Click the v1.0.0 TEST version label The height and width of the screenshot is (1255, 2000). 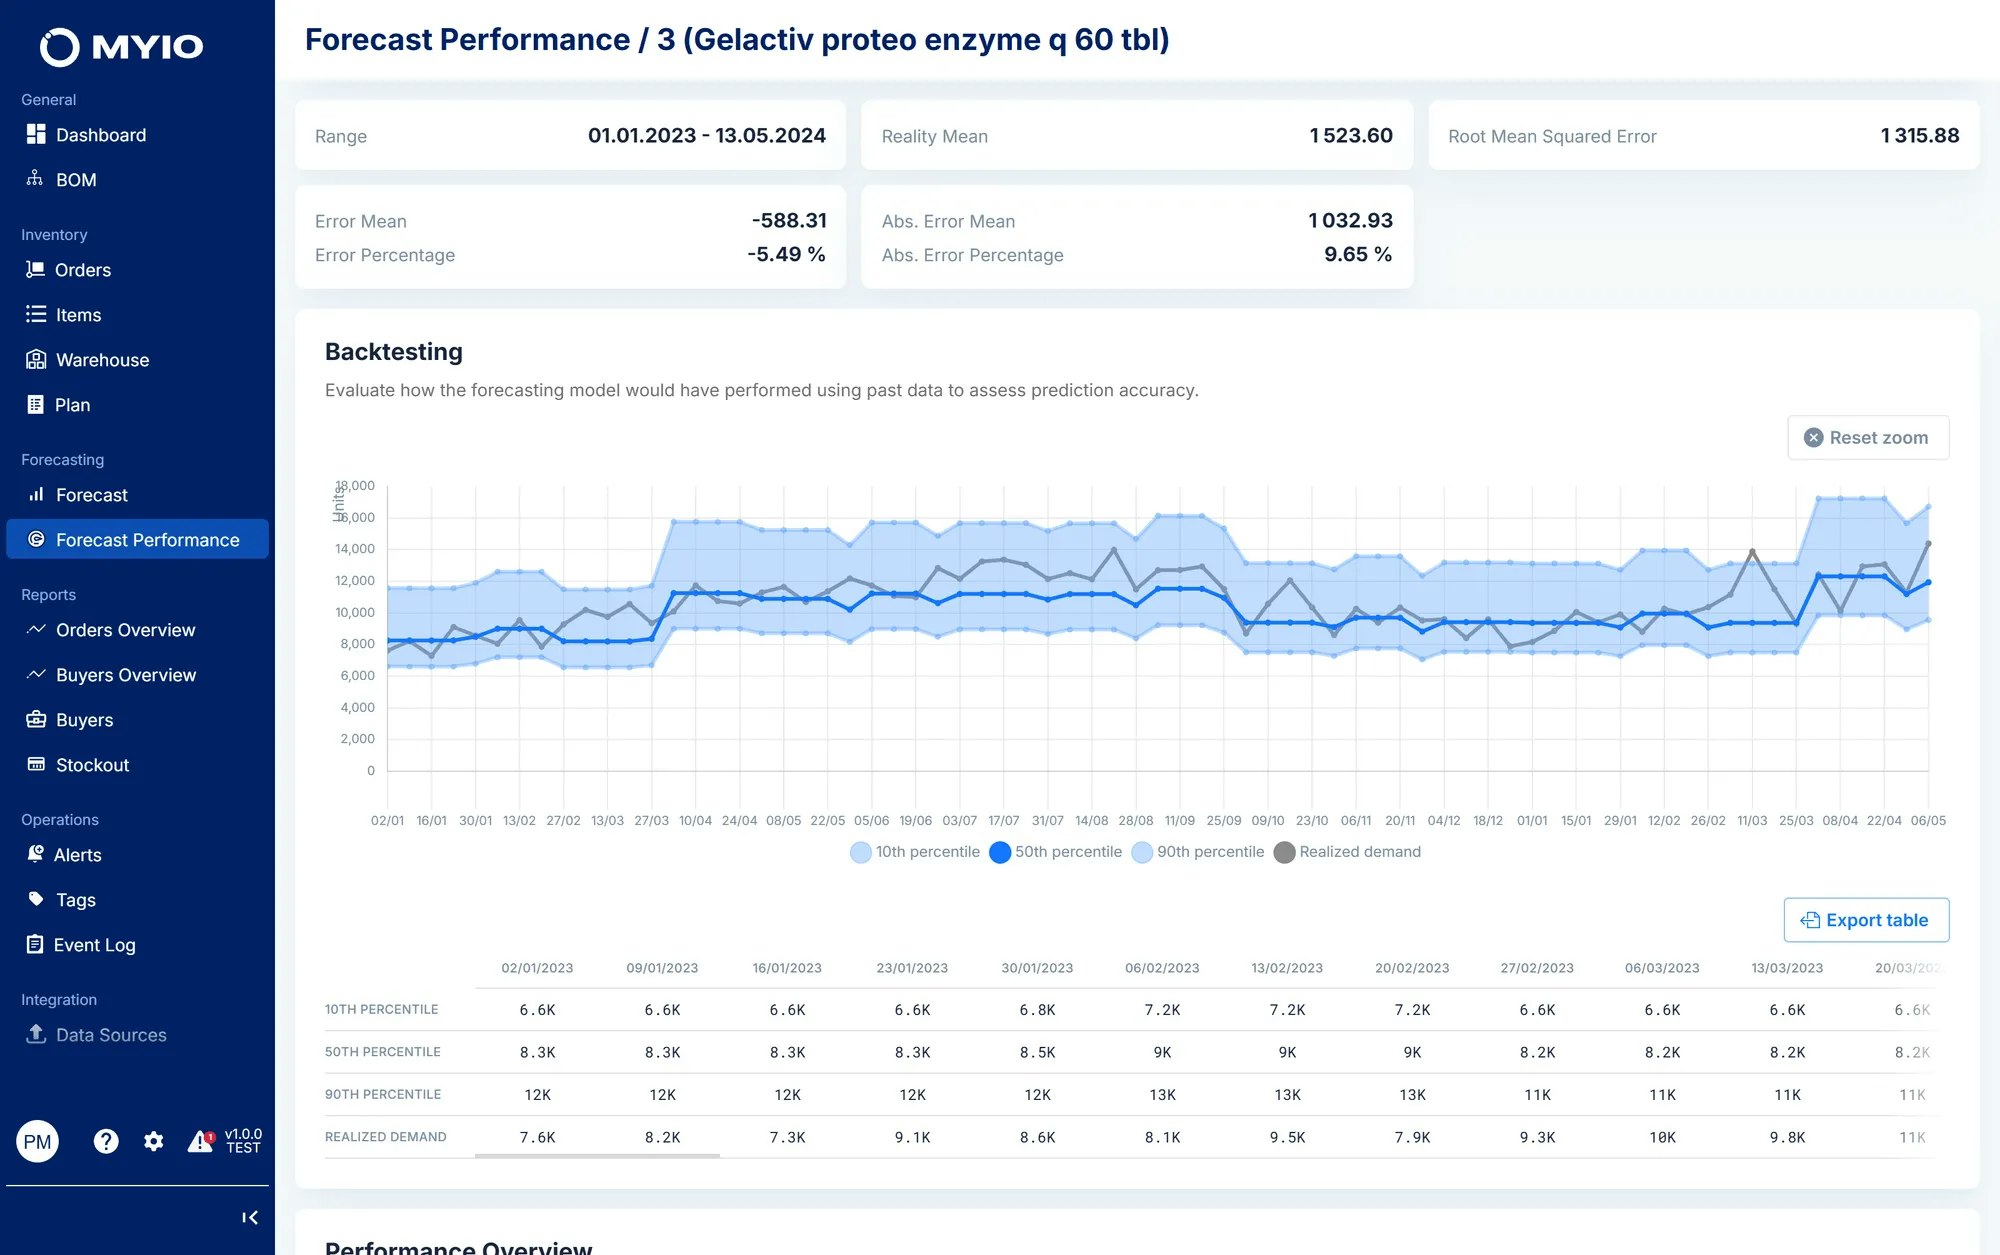pyautogui.click(x=243, y=1141)
